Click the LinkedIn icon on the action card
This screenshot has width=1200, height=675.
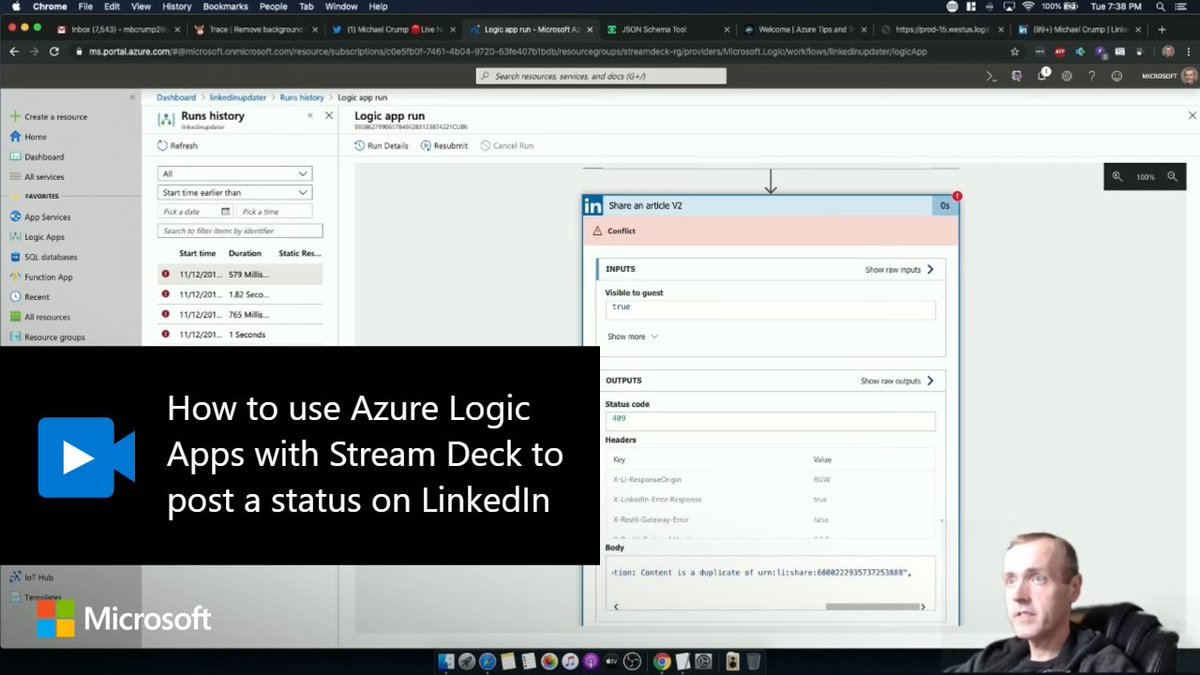point(593,205)
